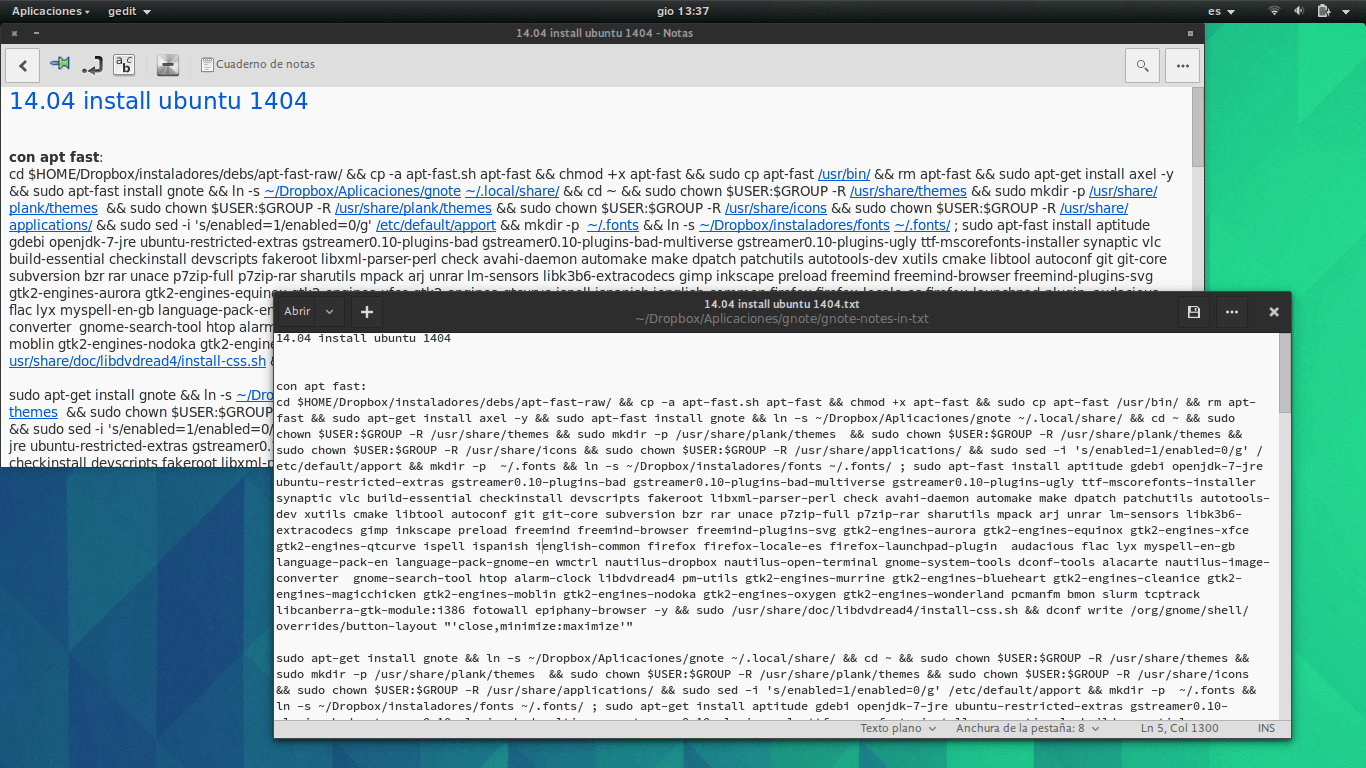Open gedit's three-dots options menu
The height and width of the screenshot is (768, 1366).
[1232, 312]
